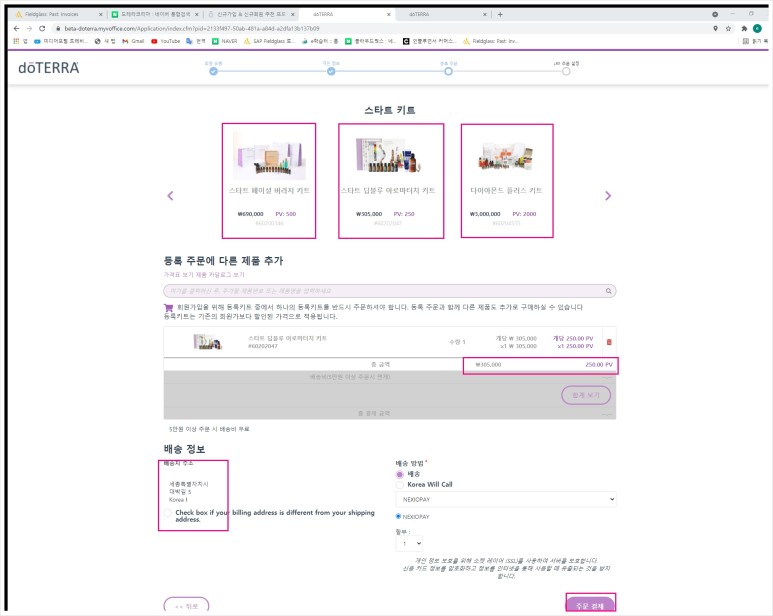Click the browser address bar URL
The height and width of the screenshot is (616, 773).
[191, 29]
